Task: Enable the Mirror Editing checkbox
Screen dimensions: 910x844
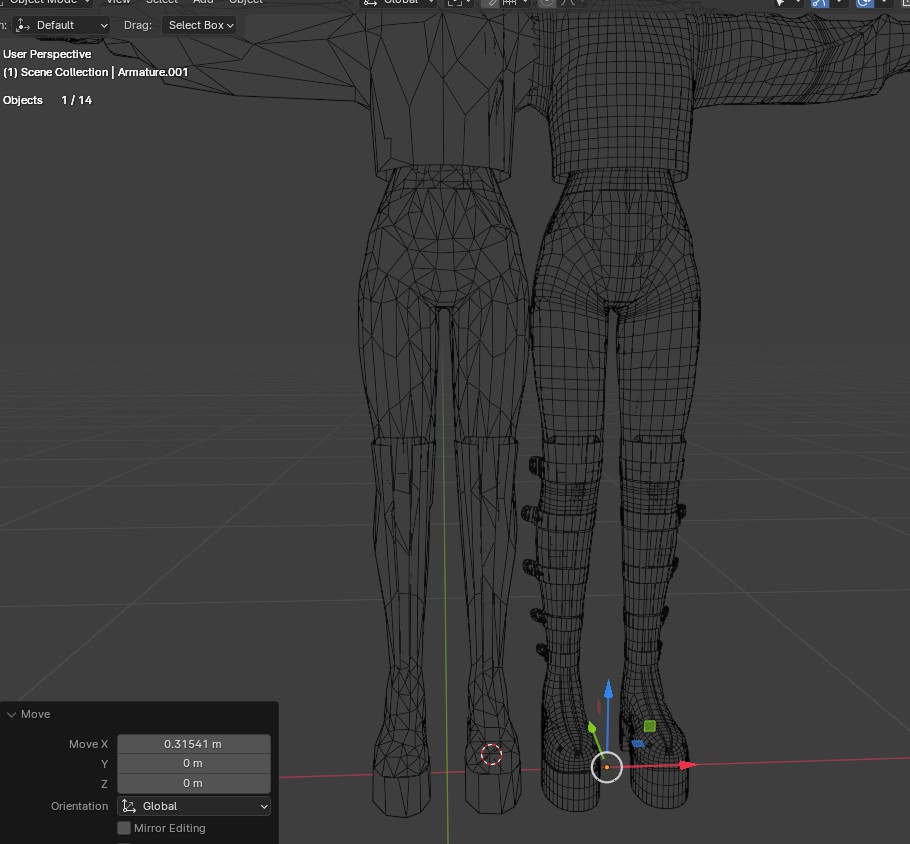Action: (124, 828)
